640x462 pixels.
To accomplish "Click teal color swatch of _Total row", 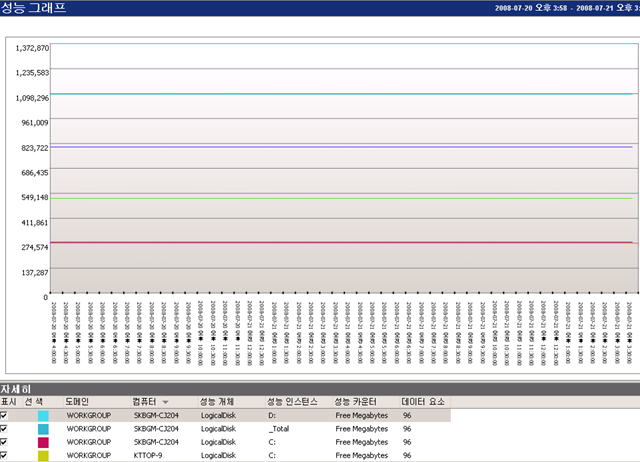I will point(43,429).
